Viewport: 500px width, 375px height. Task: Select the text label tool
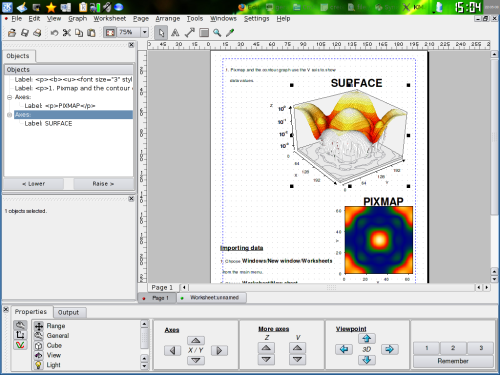(x=175, y=33)
